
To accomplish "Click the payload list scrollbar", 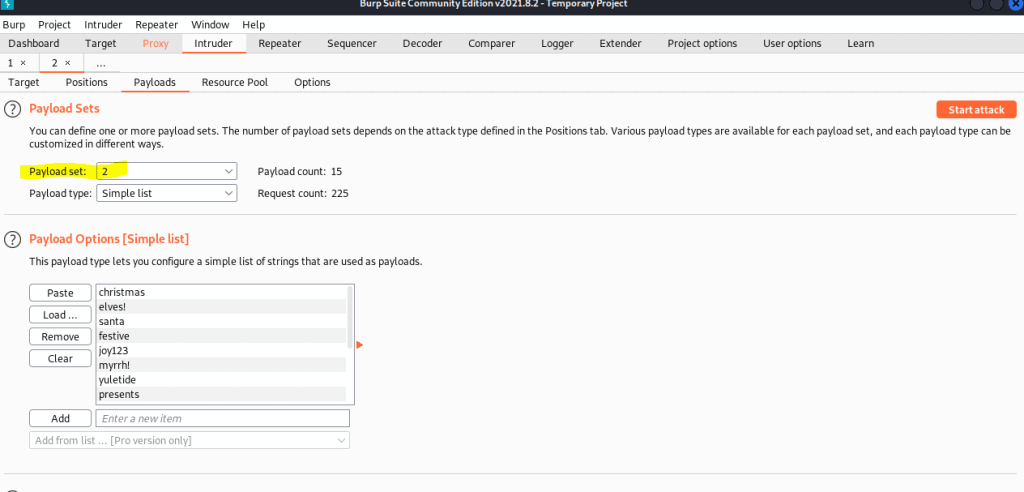I will click(351, 316).
